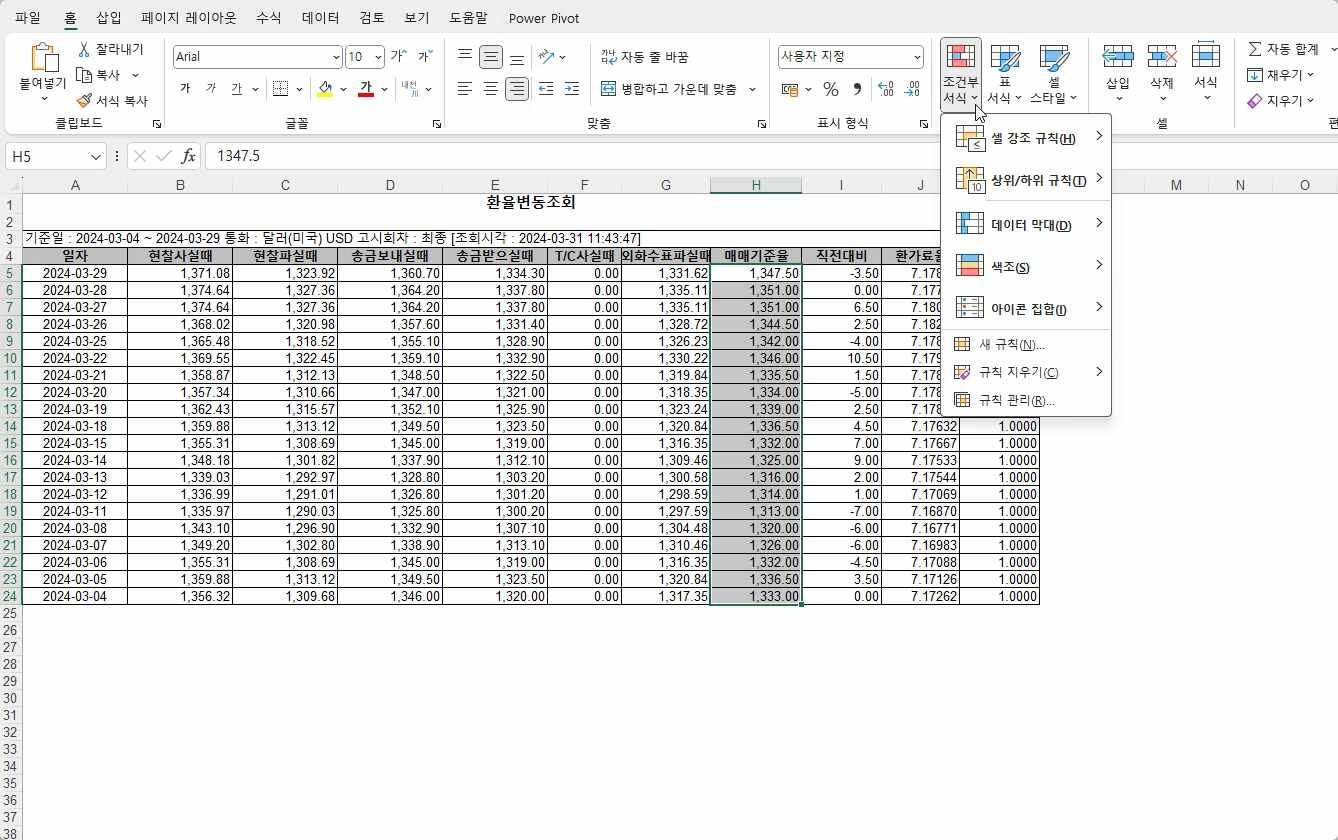Click the insert function fx icon
The height and width of the screenshot is (840, 1338).
[188, 156]
